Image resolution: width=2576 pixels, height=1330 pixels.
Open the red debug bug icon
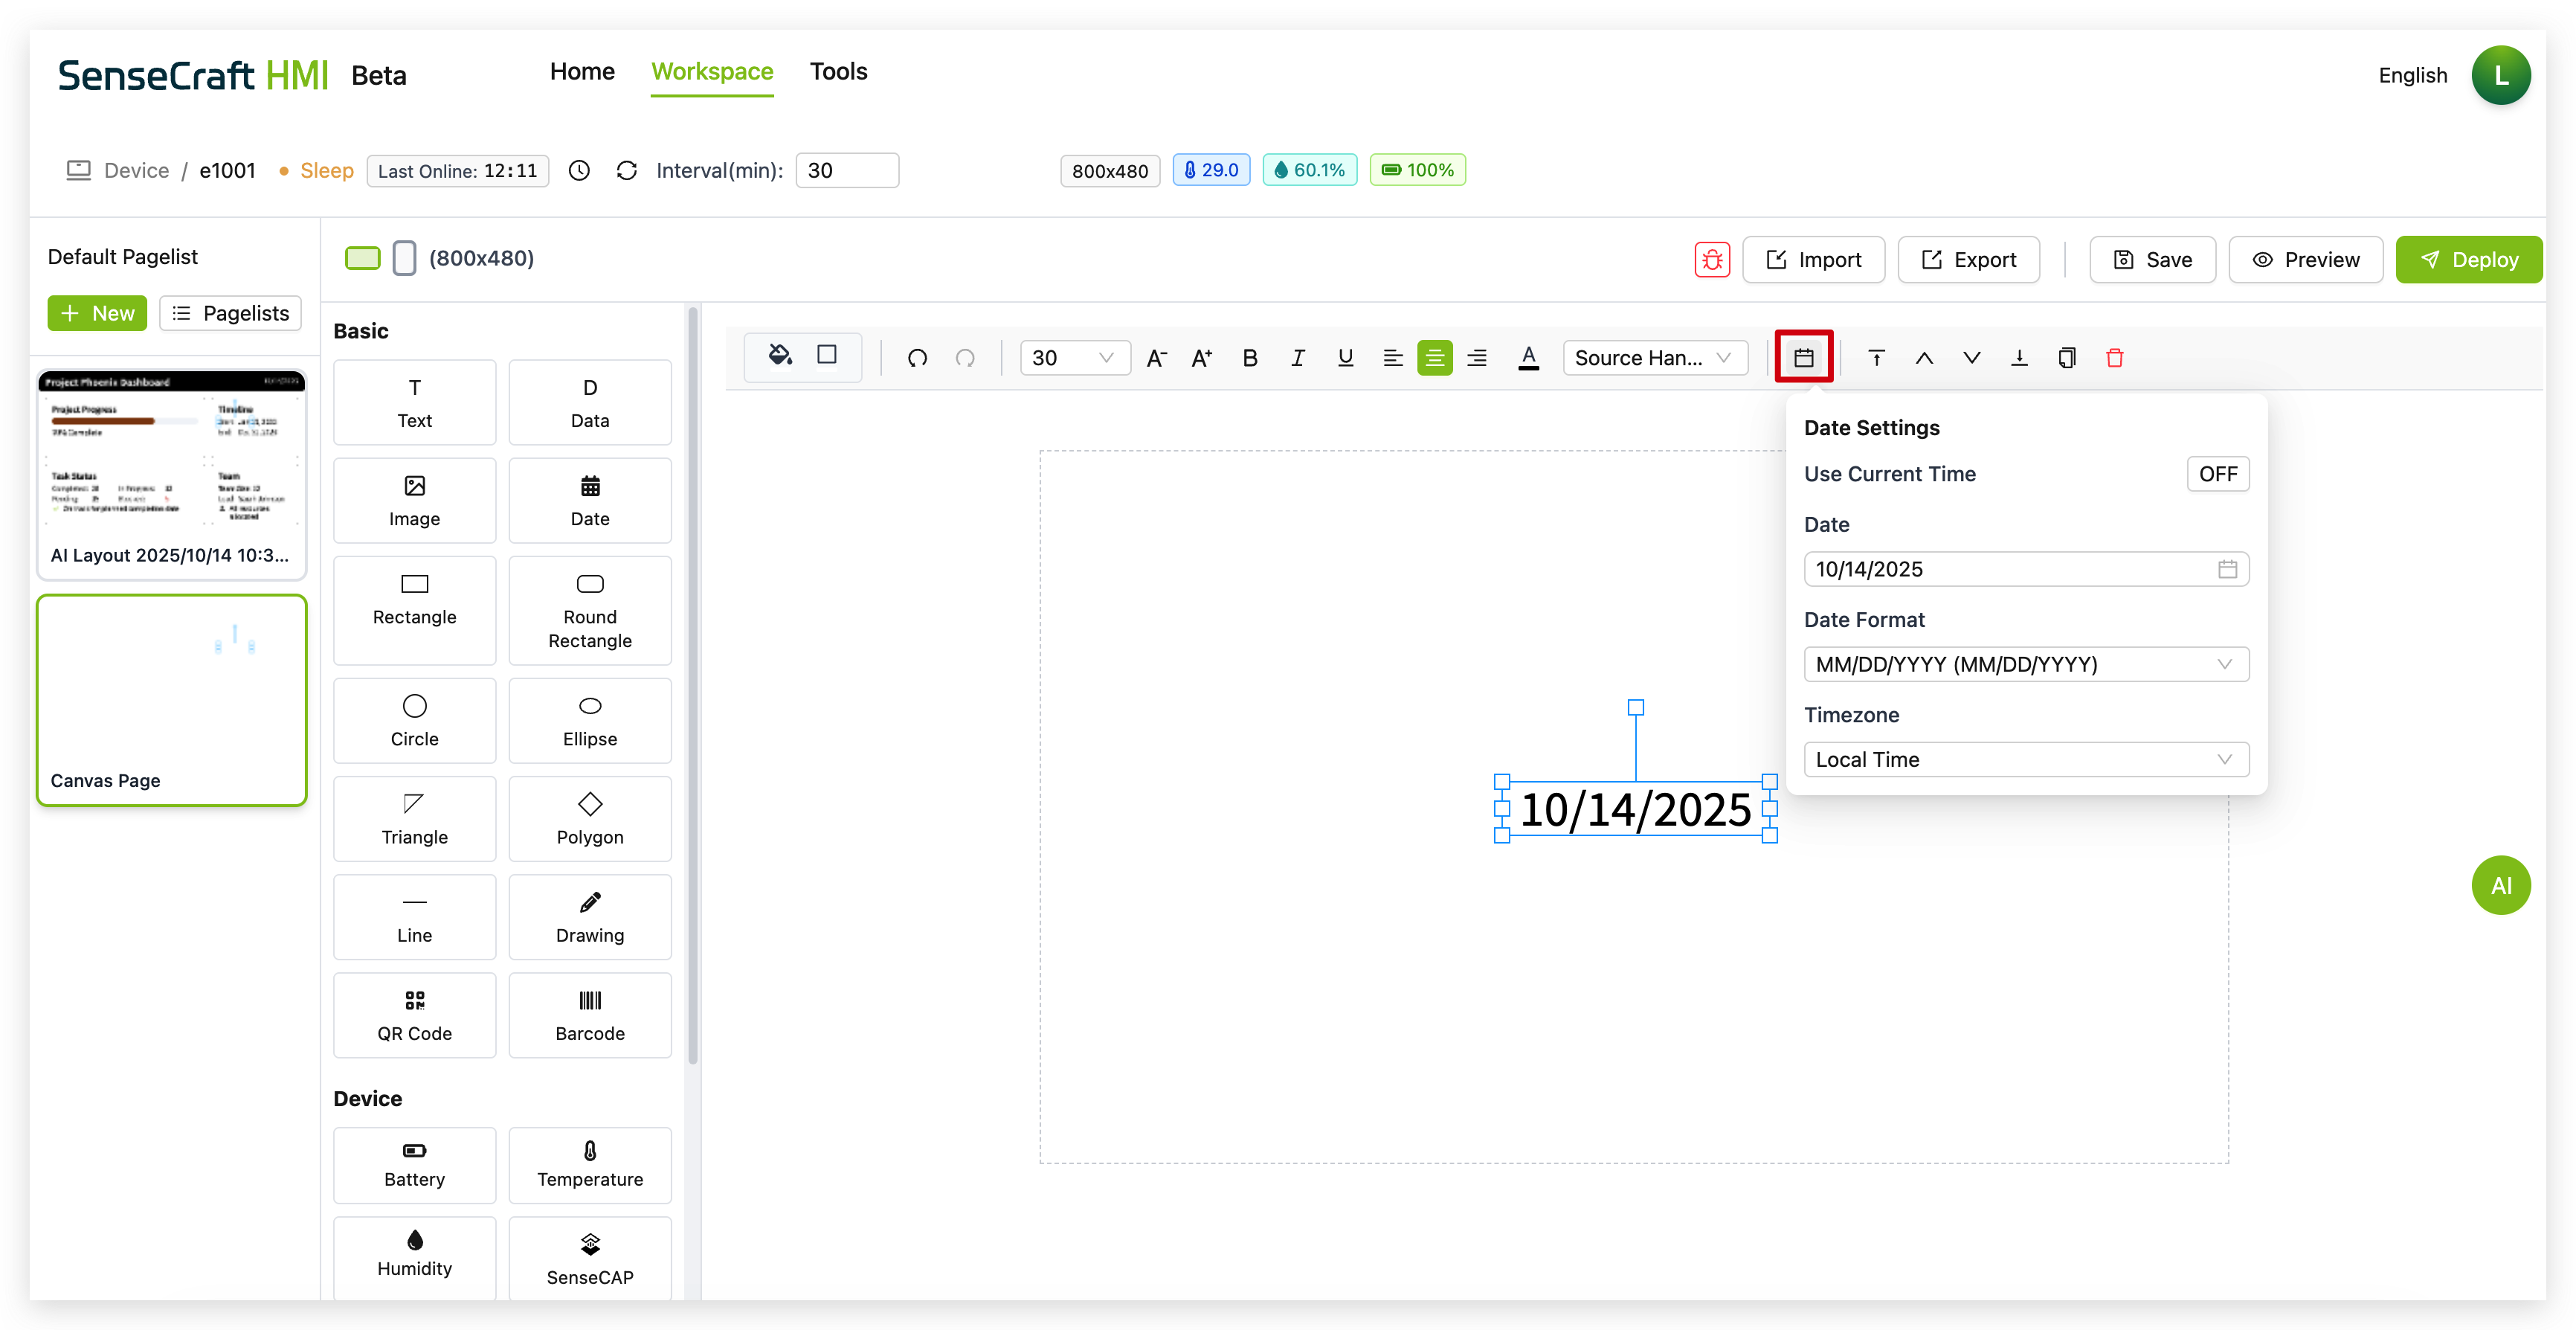pos(1711,260)
